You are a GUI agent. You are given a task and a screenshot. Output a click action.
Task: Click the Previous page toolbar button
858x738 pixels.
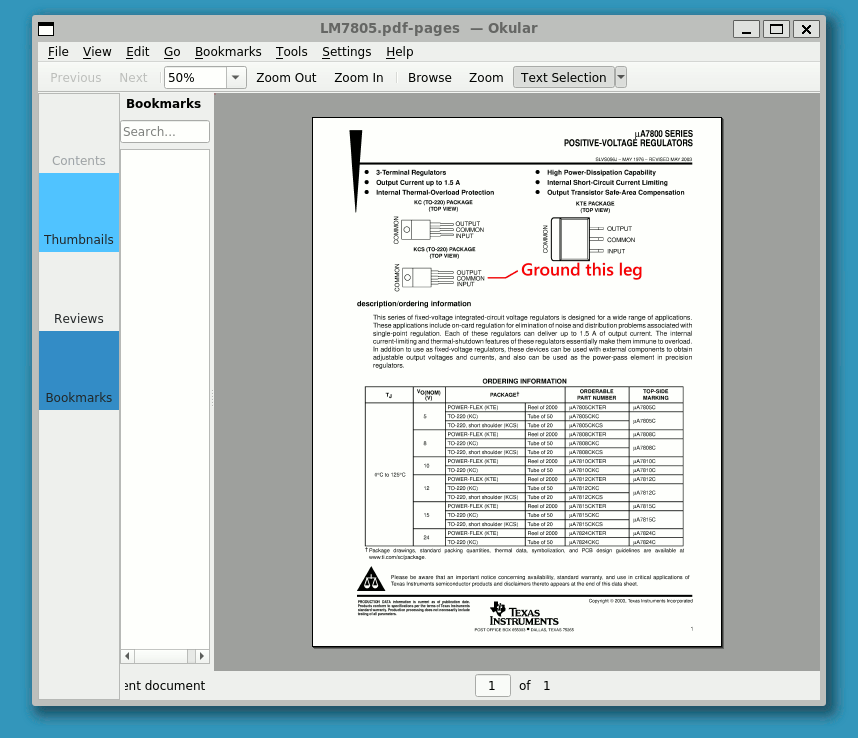76,78
